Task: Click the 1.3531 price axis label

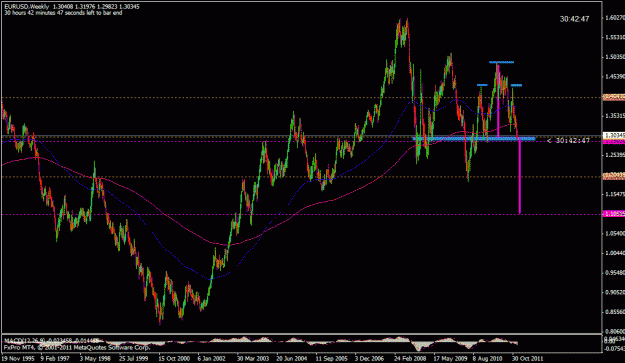Action: coord(614,116)
